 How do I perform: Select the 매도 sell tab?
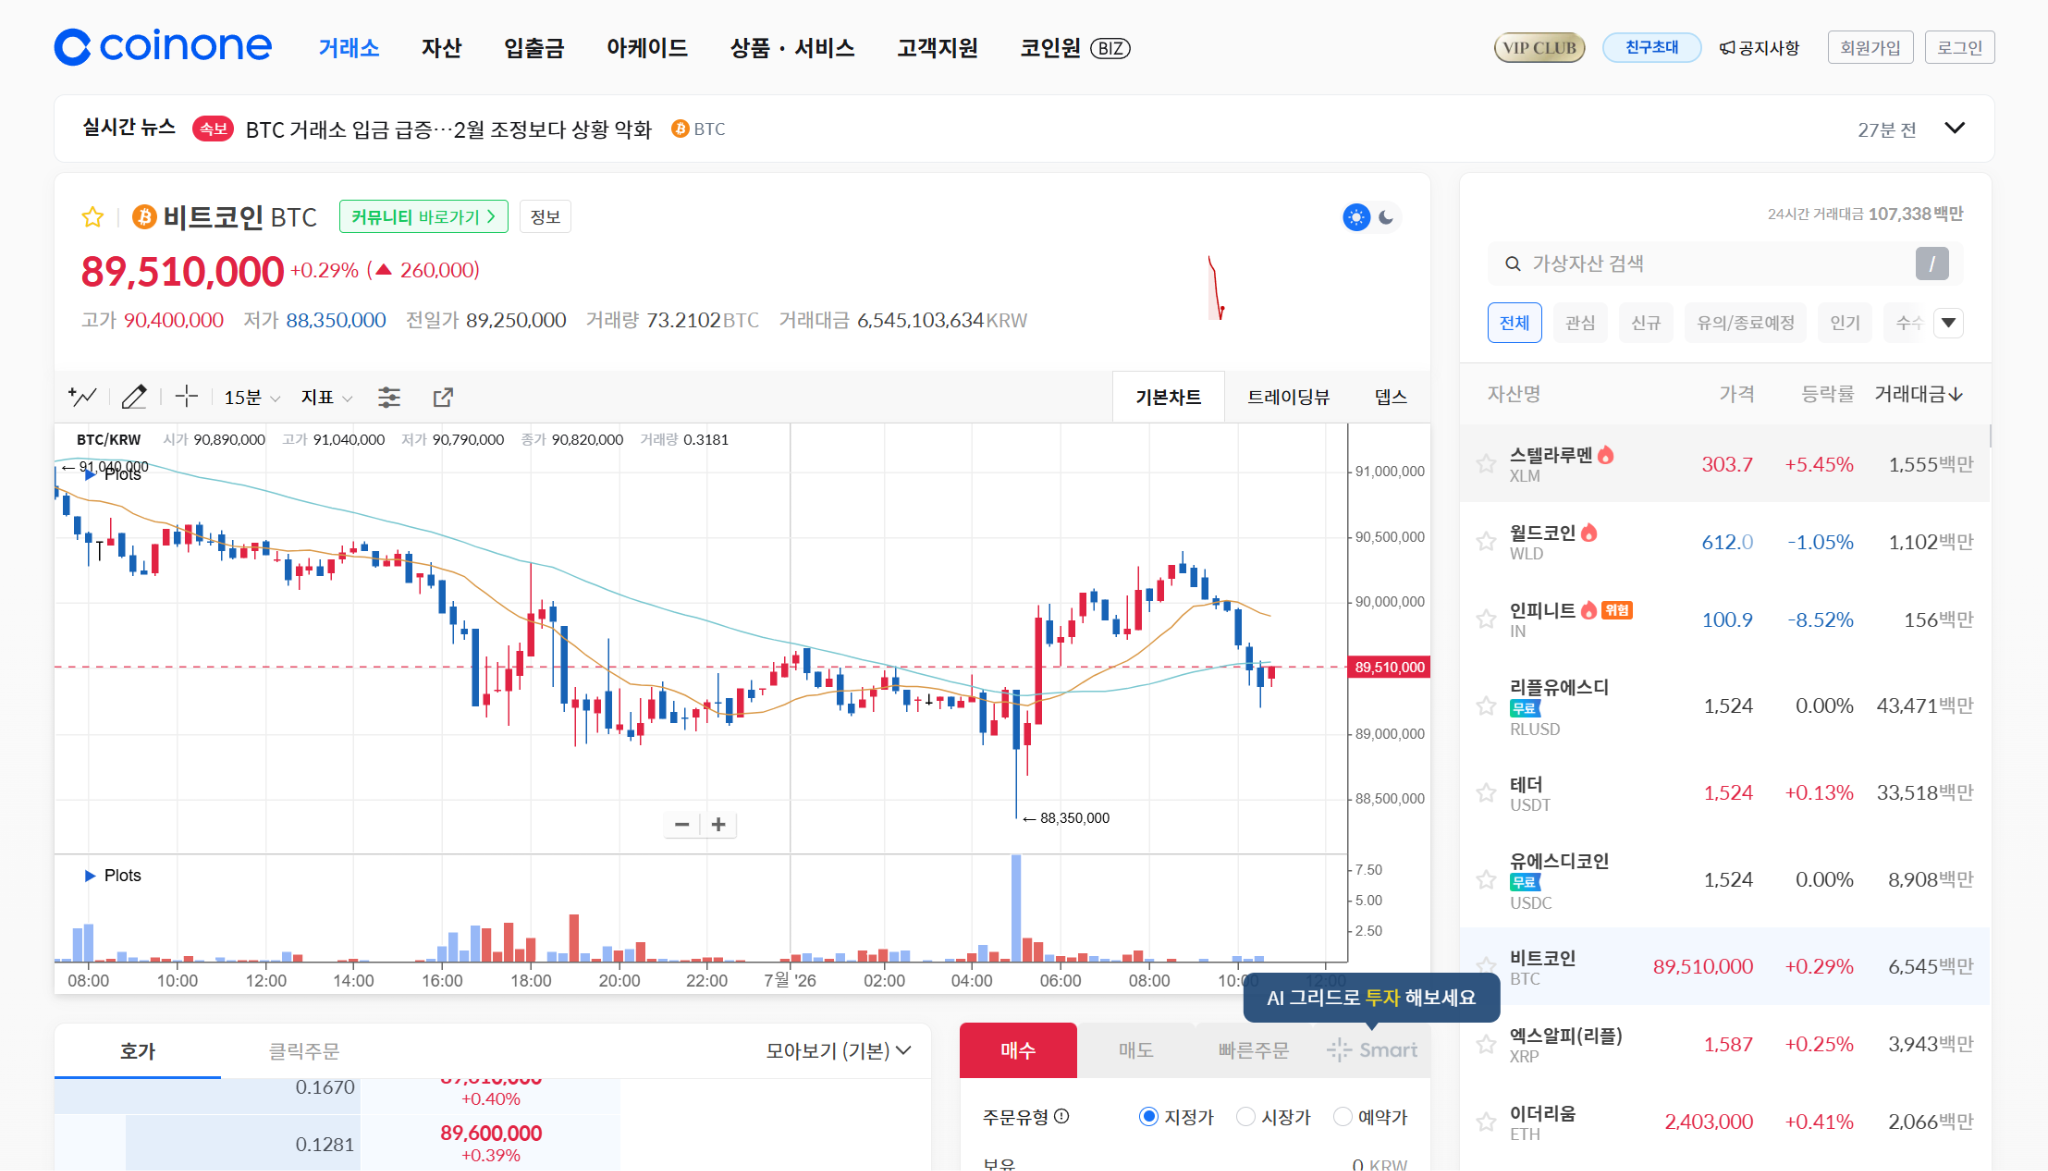coord(1136,1050)
